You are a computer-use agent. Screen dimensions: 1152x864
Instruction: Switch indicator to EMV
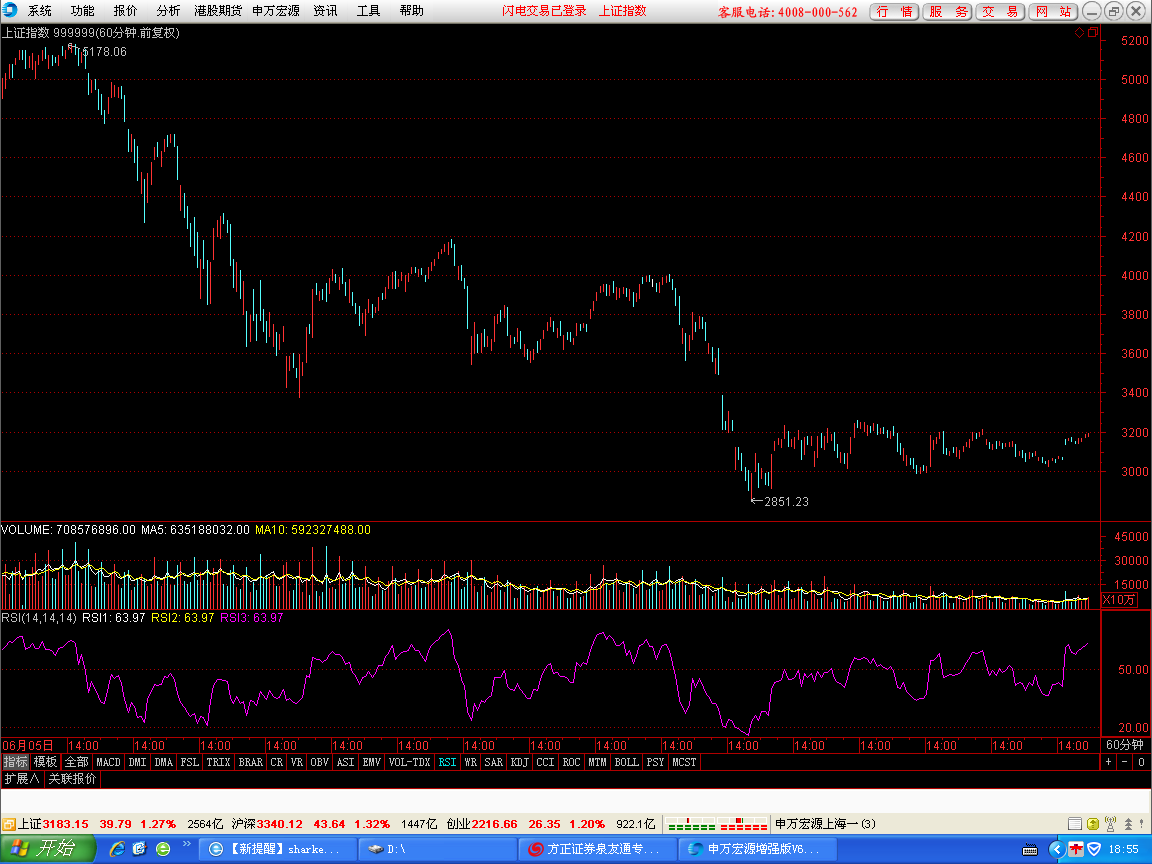pyautogui.click(x=372, y=762)
